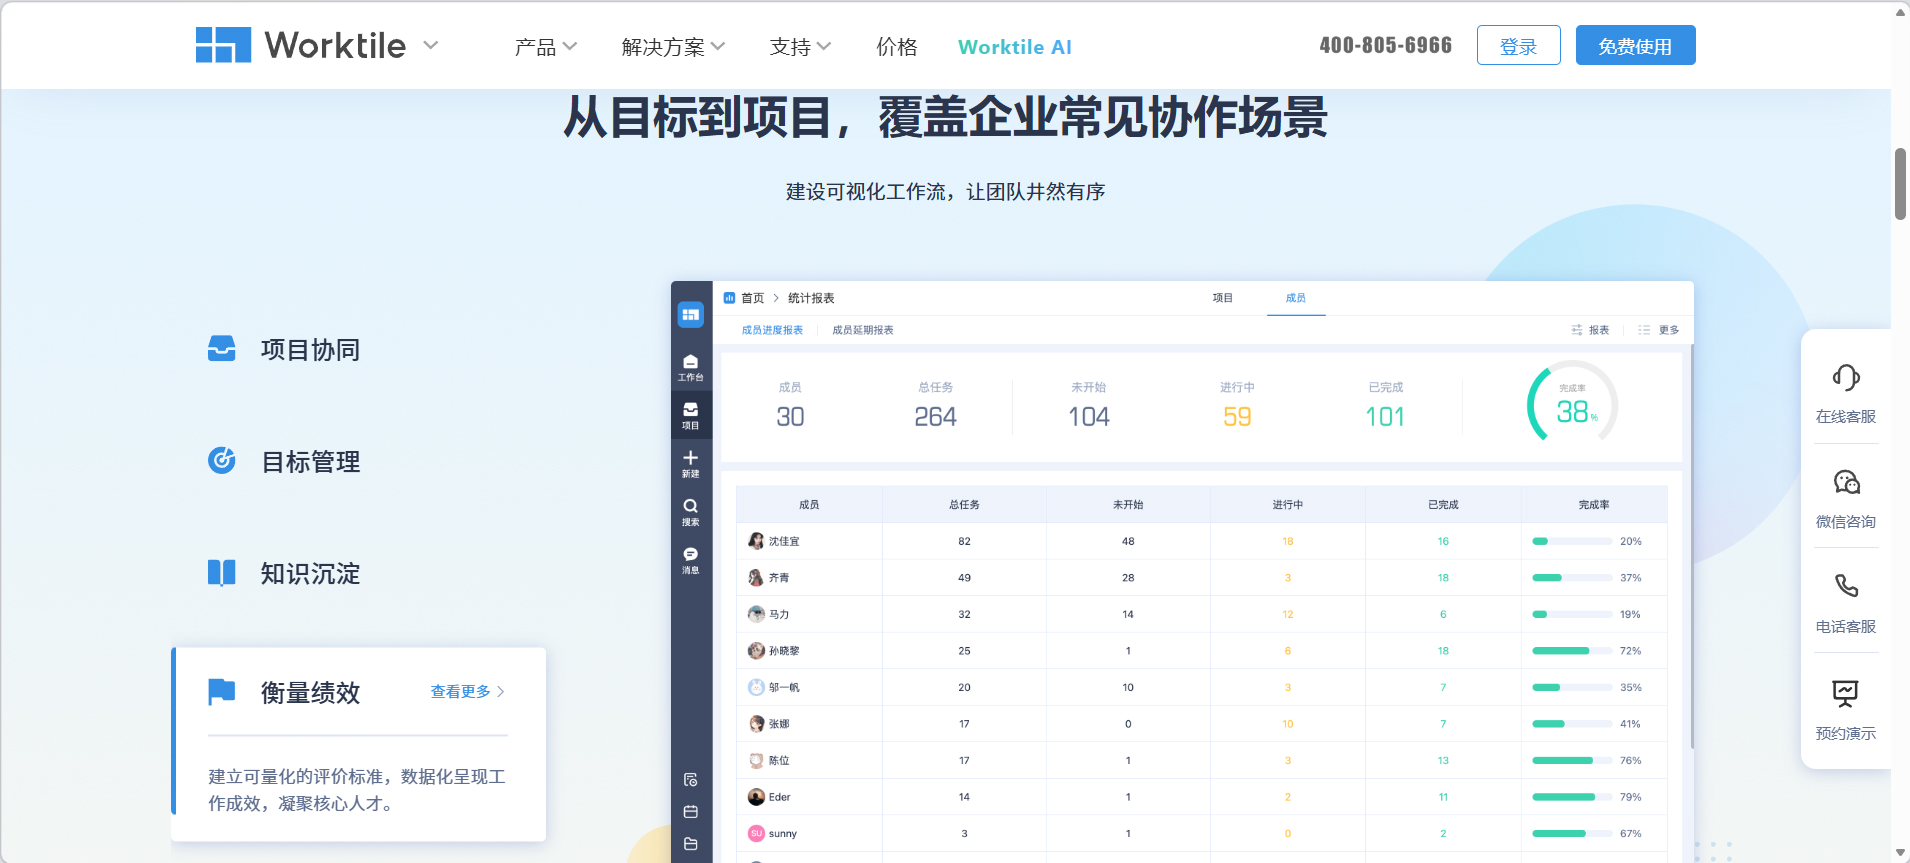Click the avatar of 齐青
The width and height of the screenshot is (1910, 863).
[x=756, y=578]
